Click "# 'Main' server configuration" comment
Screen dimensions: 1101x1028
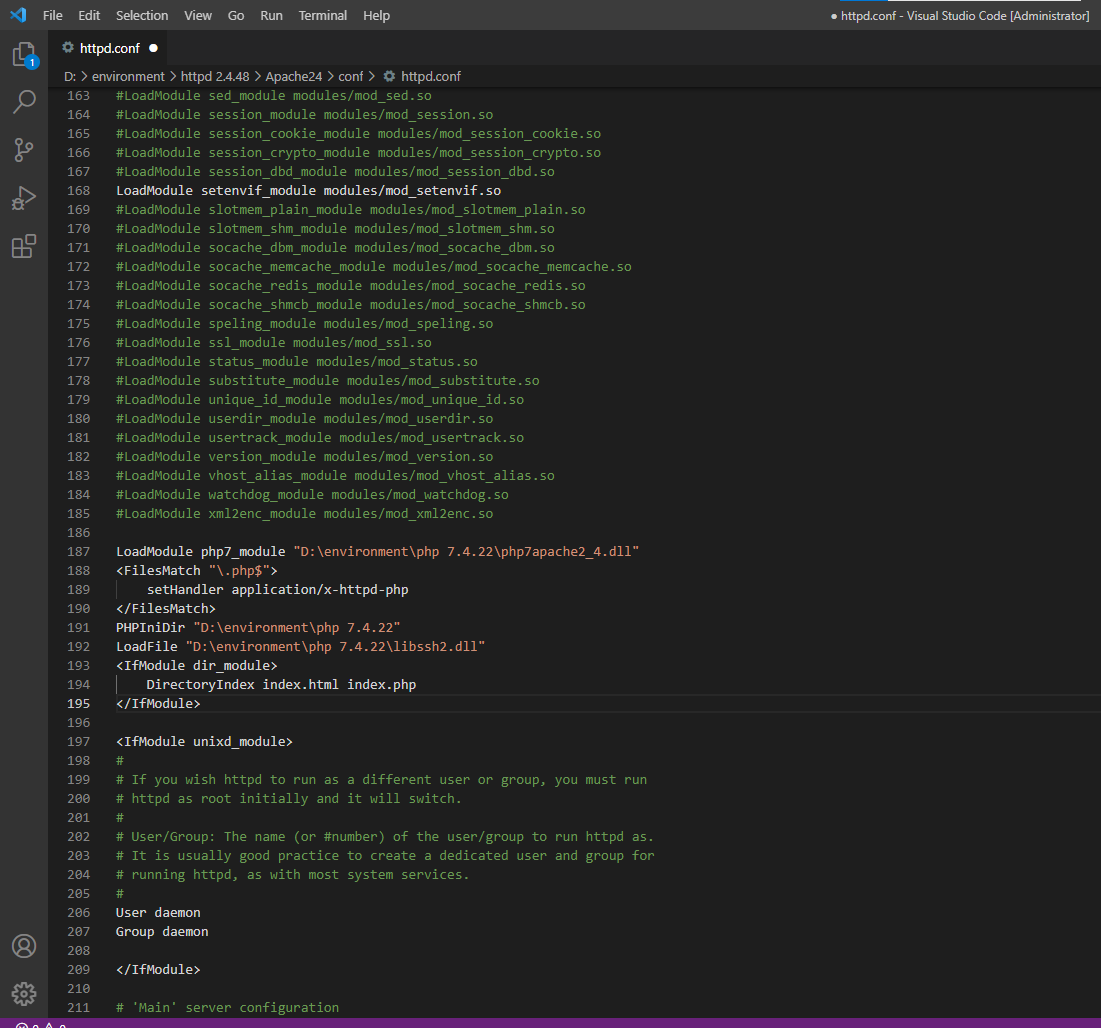pyautogui.click(x=228, y=1008)
